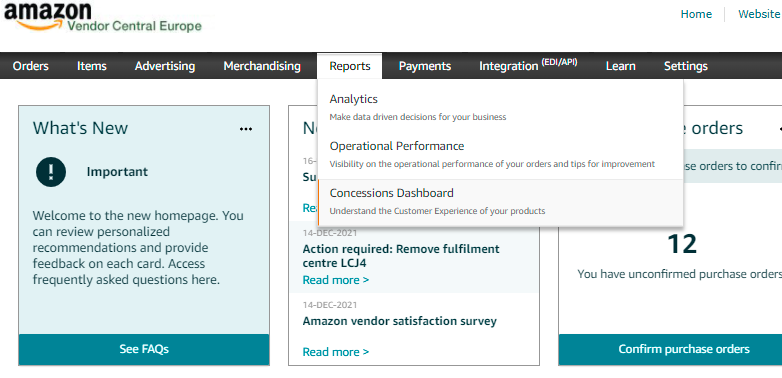Viewport: 782px width, 378px height.
Task: Click the Reports menu tab
Action: pos(350,66)
